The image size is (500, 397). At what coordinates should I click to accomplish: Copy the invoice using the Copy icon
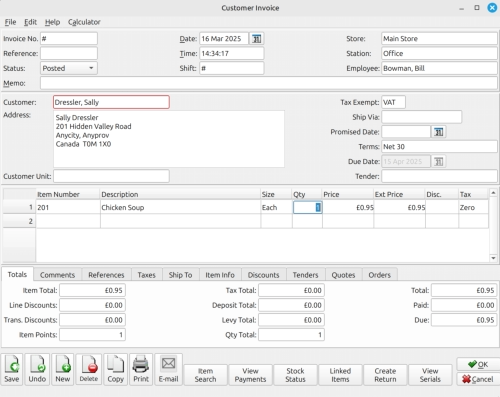[115, 369]
